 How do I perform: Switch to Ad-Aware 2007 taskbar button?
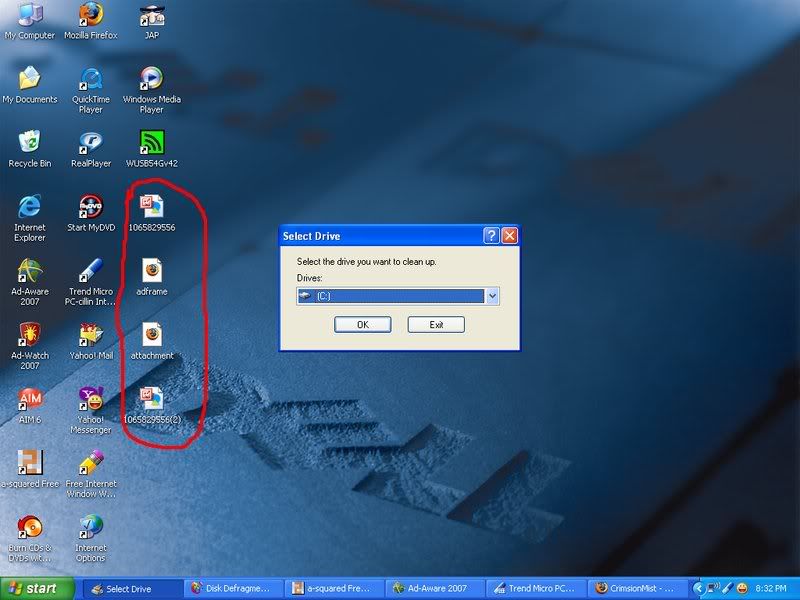(x=435, y=589)
